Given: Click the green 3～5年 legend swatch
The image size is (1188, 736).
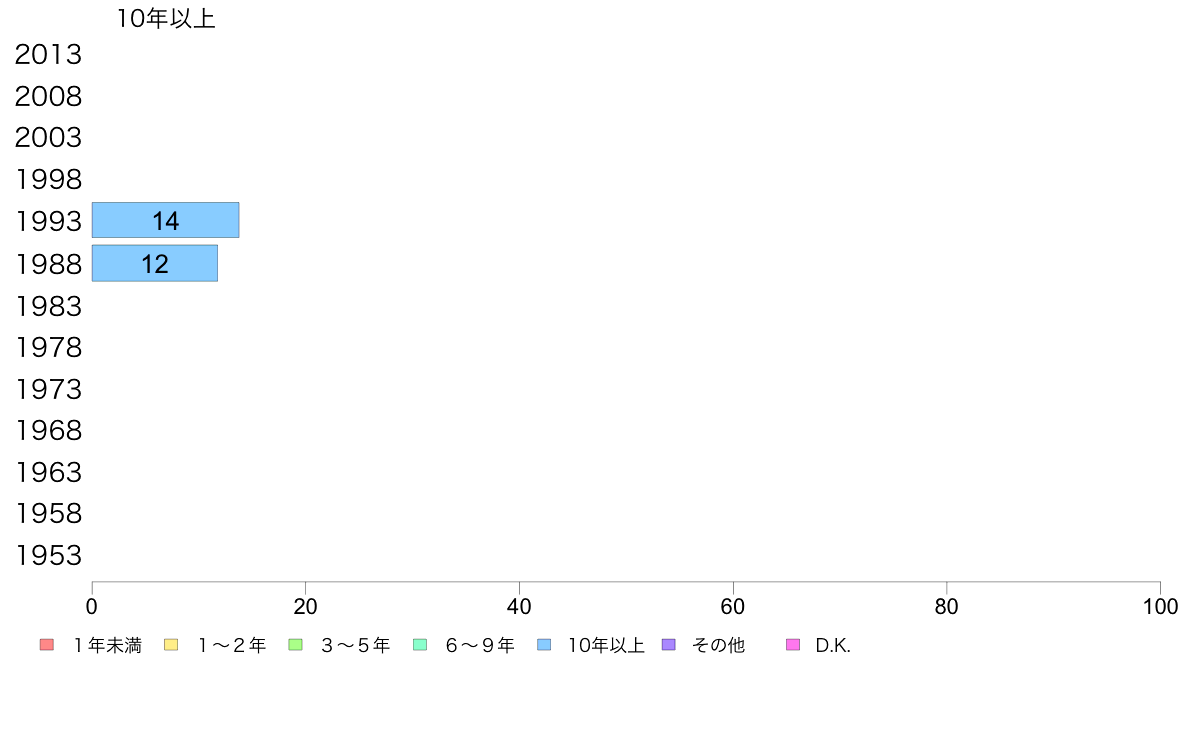Looking at the screenshot, I should (x=295, y=645).
